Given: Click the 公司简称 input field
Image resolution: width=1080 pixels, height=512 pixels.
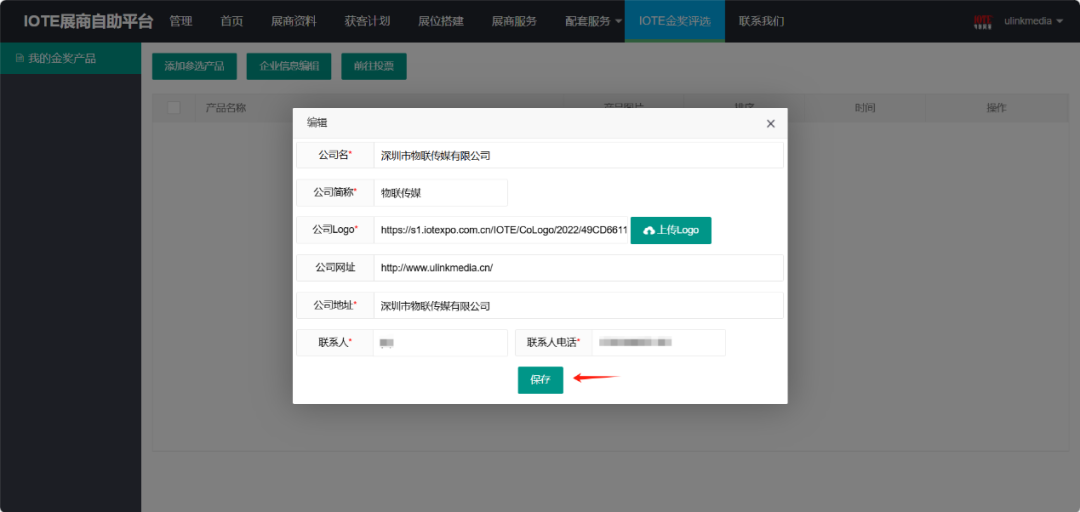Looking at the screenshot, I should pyautogui.click(x=441, y=193).
